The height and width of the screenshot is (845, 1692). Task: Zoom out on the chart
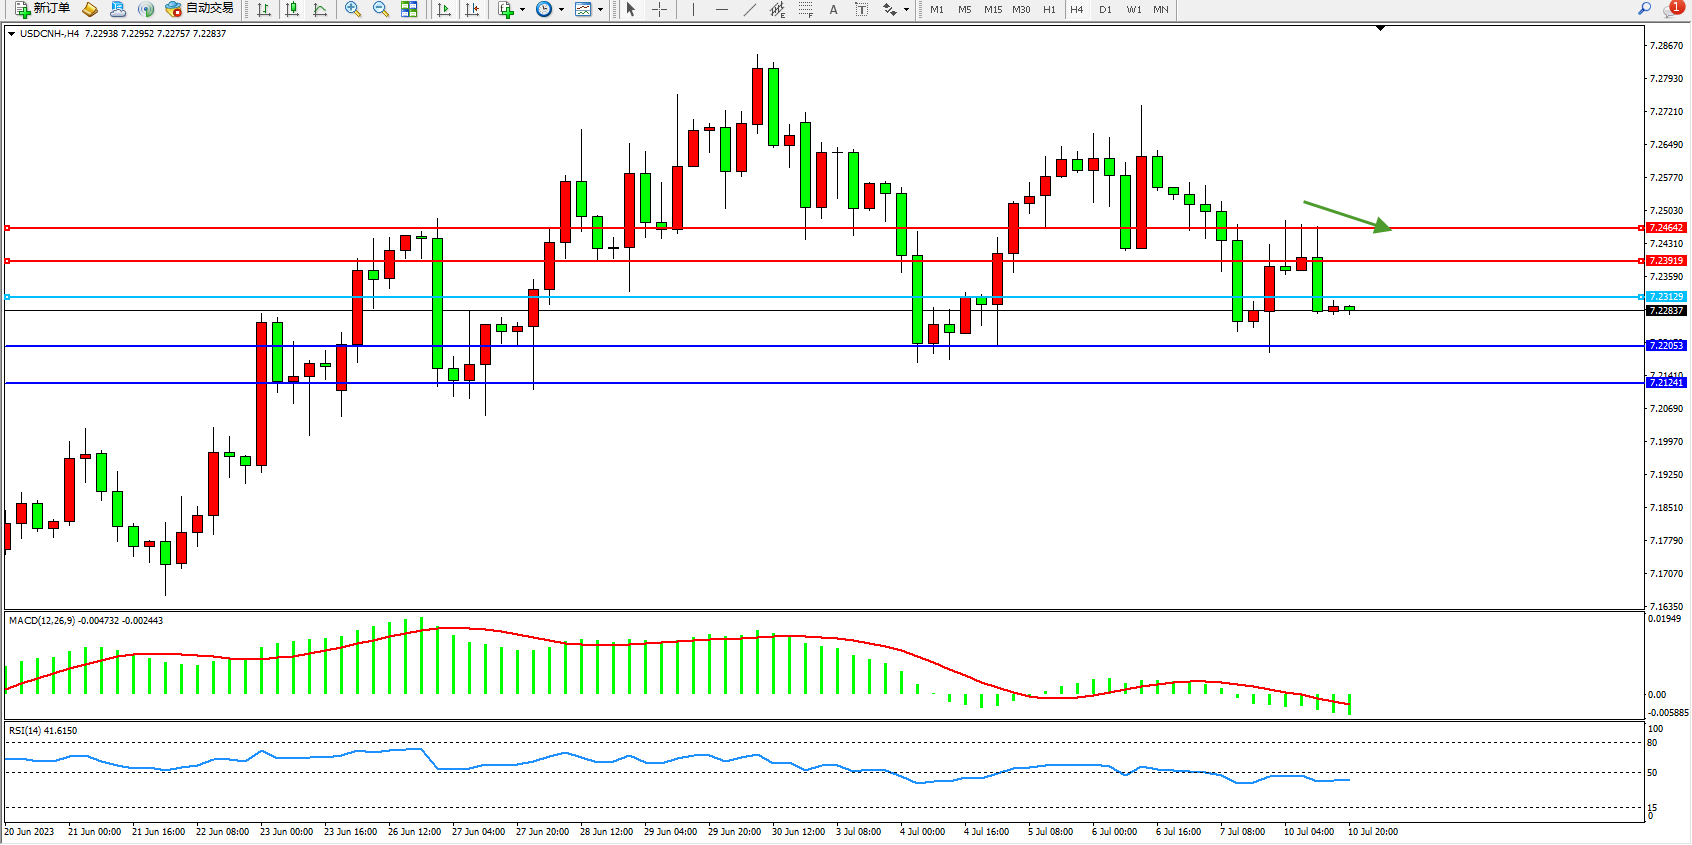380,9
